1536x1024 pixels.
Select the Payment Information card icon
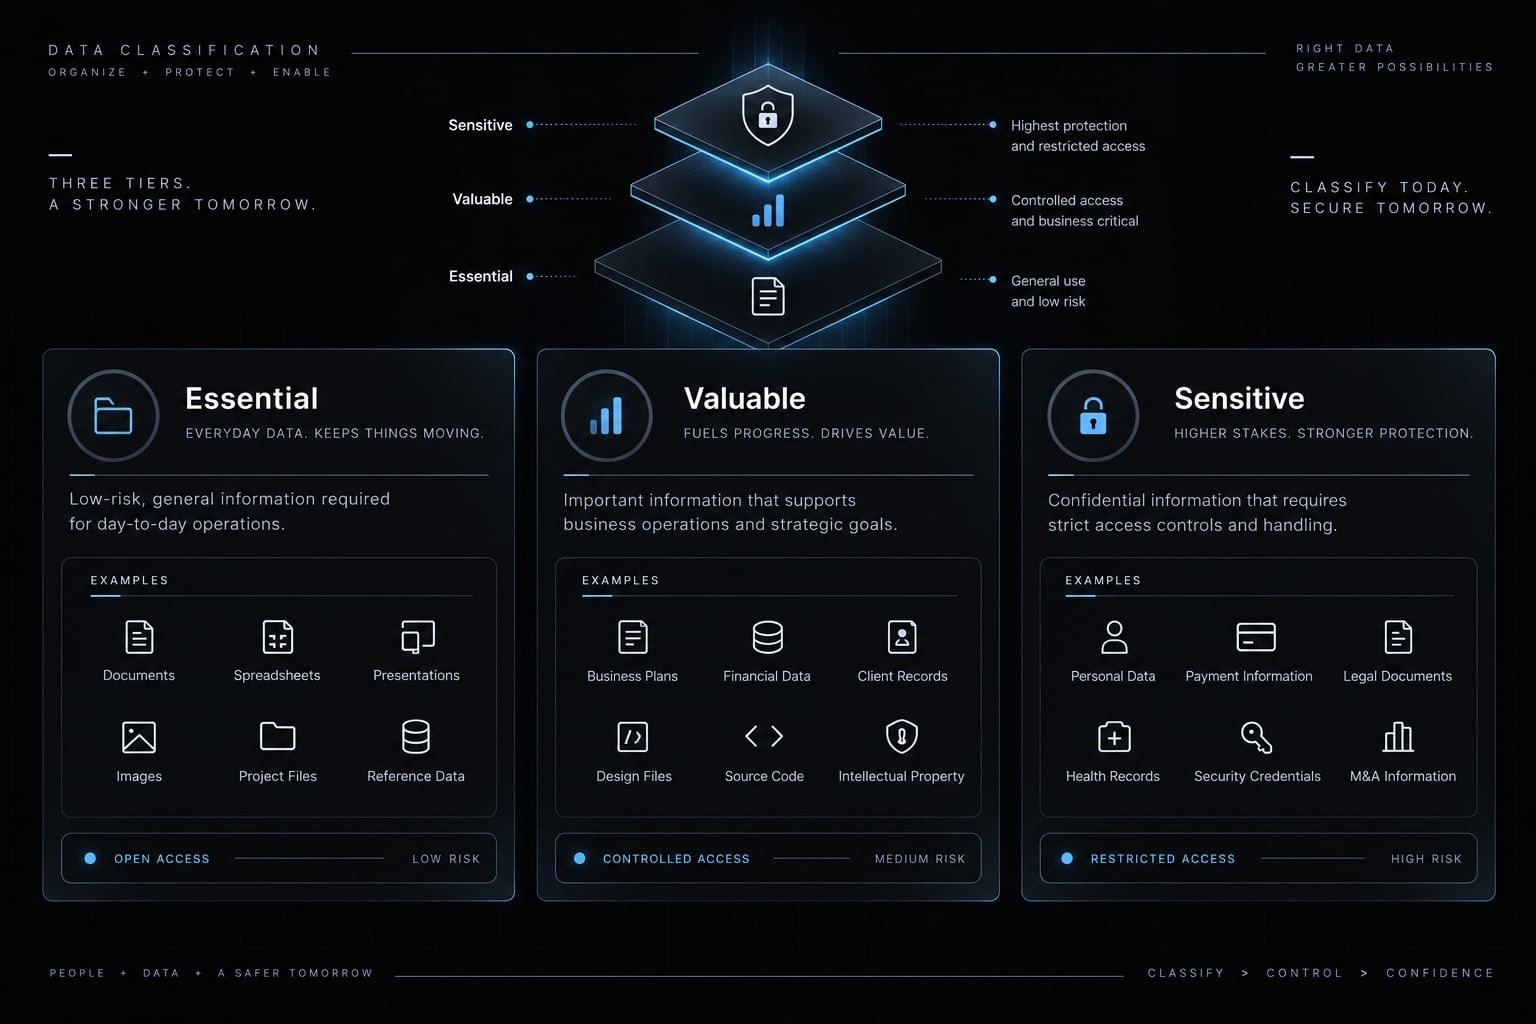click(1256, 637)
